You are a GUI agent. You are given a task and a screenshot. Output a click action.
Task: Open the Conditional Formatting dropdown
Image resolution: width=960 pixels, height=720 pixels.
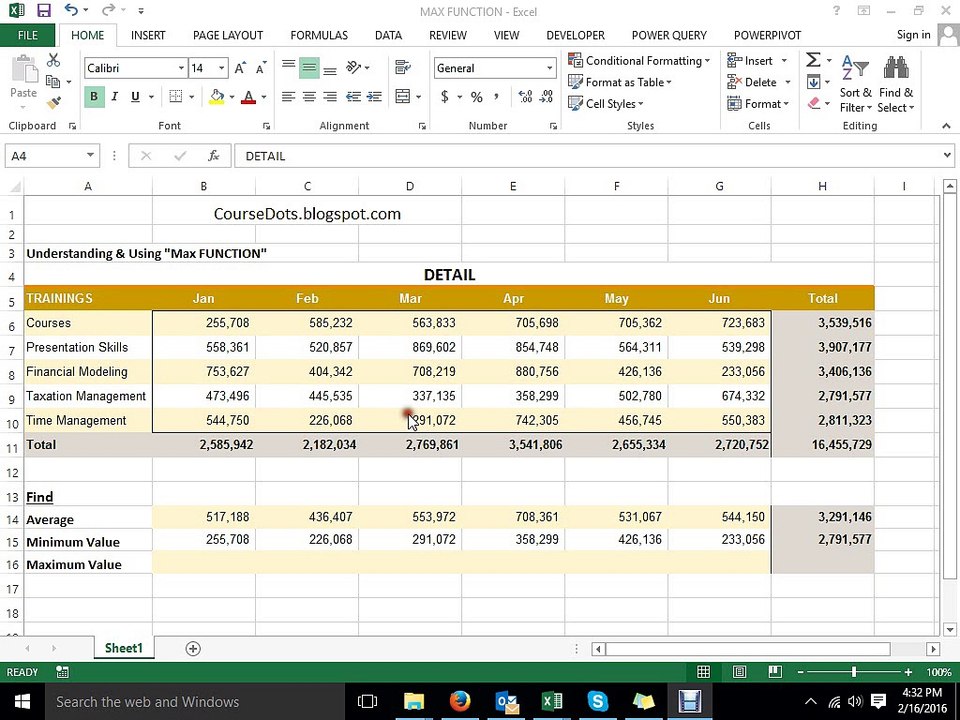click(639, 61)
